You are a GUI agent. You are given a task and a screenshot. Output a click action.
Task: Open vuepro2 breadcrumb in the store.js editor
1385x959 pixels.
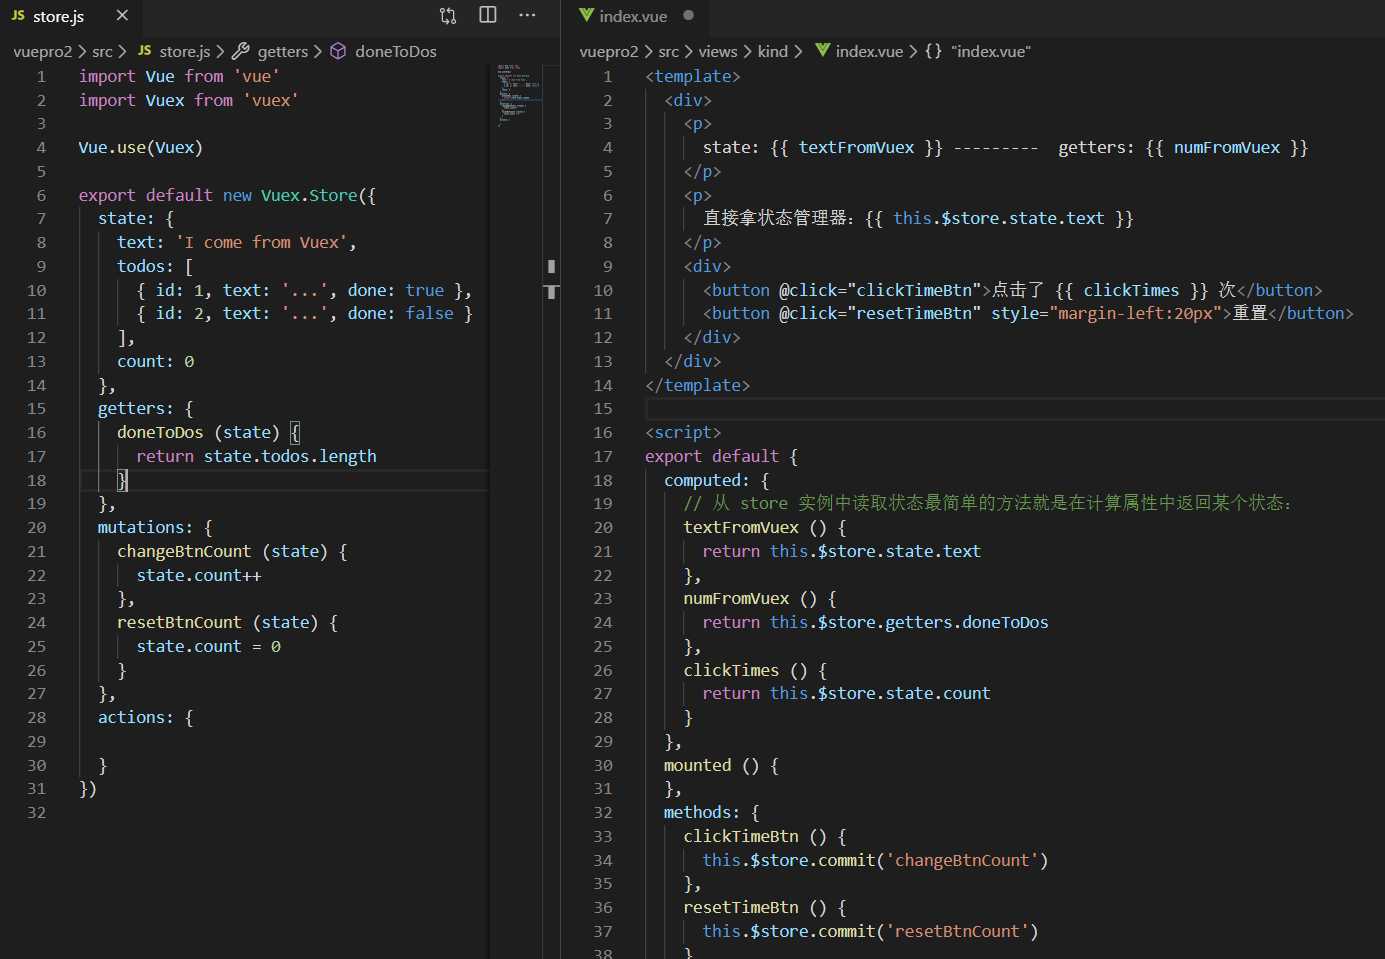tap(43, 51)
